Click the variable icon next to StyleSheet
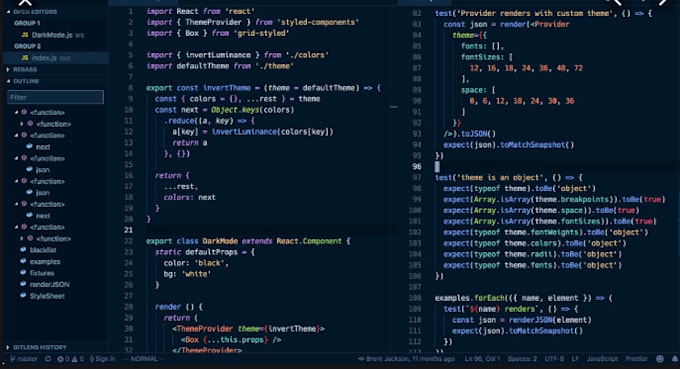This screenshot has height=369, width=680. pyautogui.click(x=23, y=296)
